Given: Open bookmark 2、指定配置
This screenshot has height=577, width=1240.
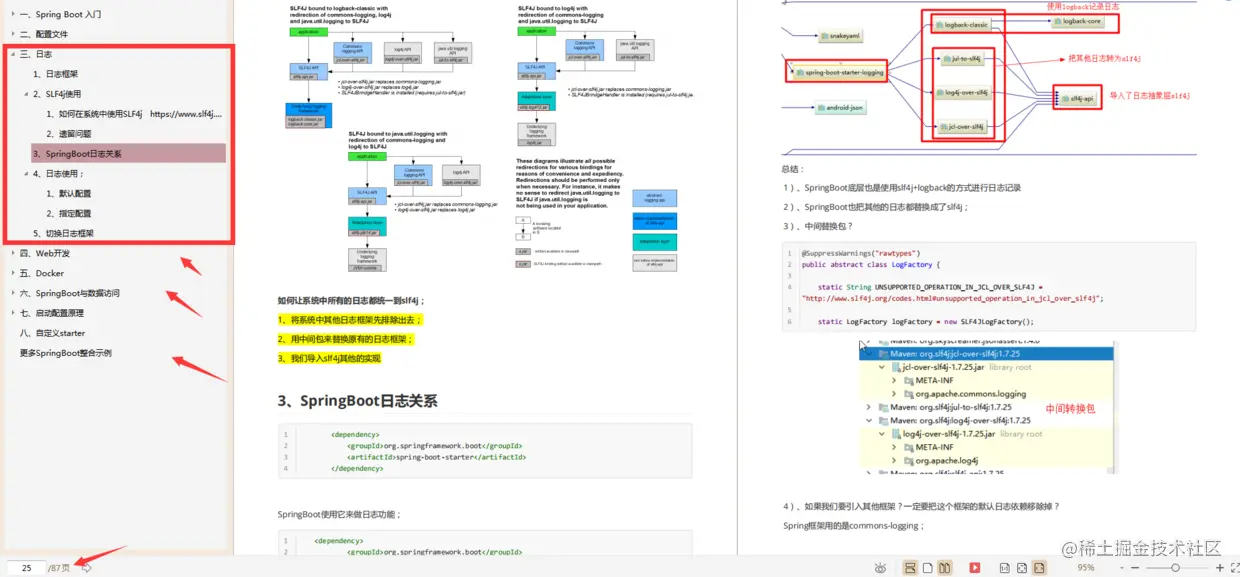Looking at the screenshot, I should [x=68, y=214].
